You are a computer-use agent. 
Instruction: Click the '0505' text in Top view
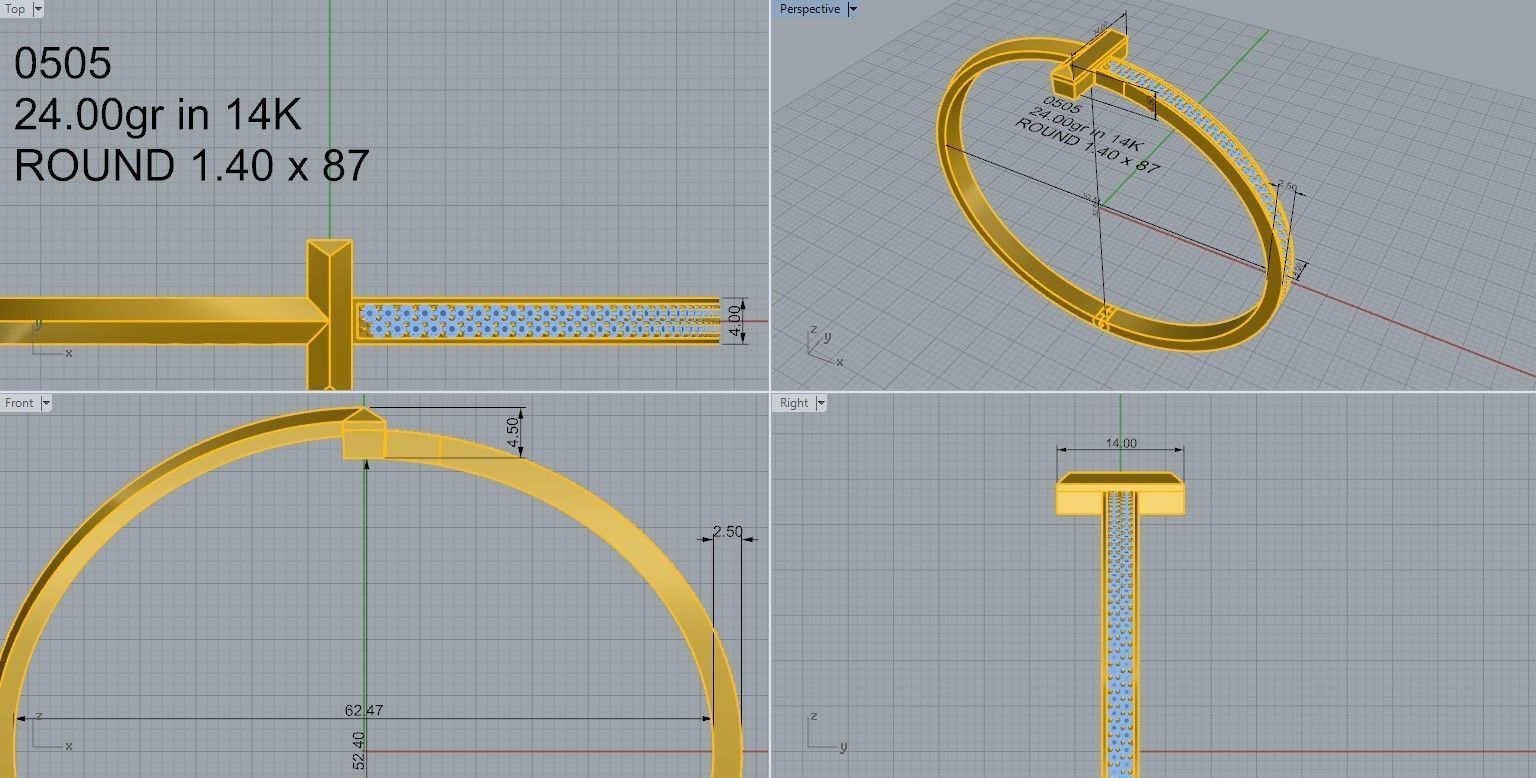click(x=62, y=65)
